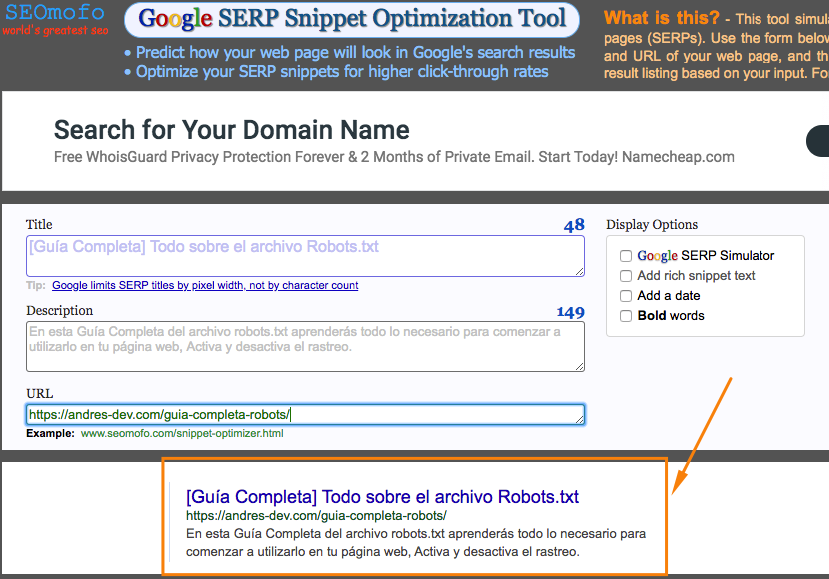This screenshot has height=579, width=829.
Task: Click the Namecheap.com ad description text
Action: point(394,157)
